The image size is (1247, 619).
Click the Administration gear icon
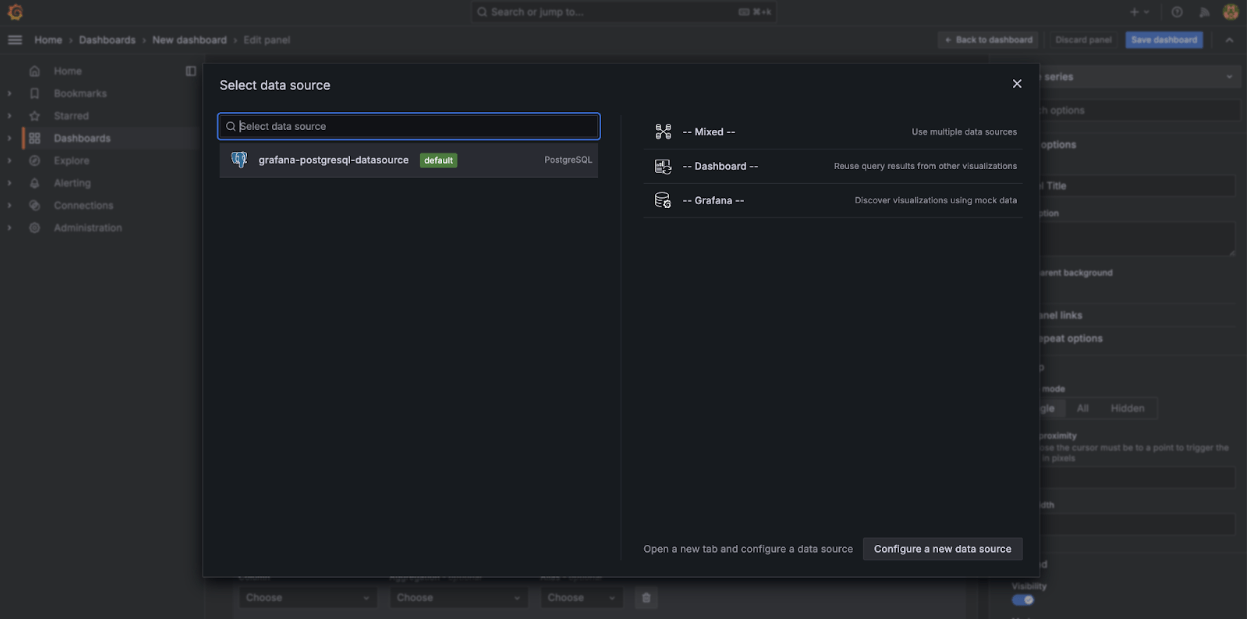point(34,228)
